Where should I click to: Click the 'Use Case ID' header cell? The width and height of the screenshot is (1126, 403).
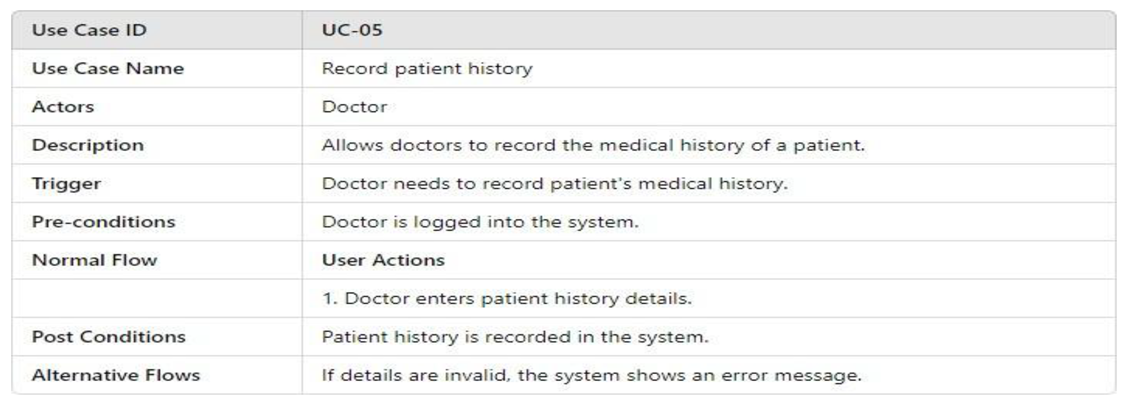pos(89,31)
